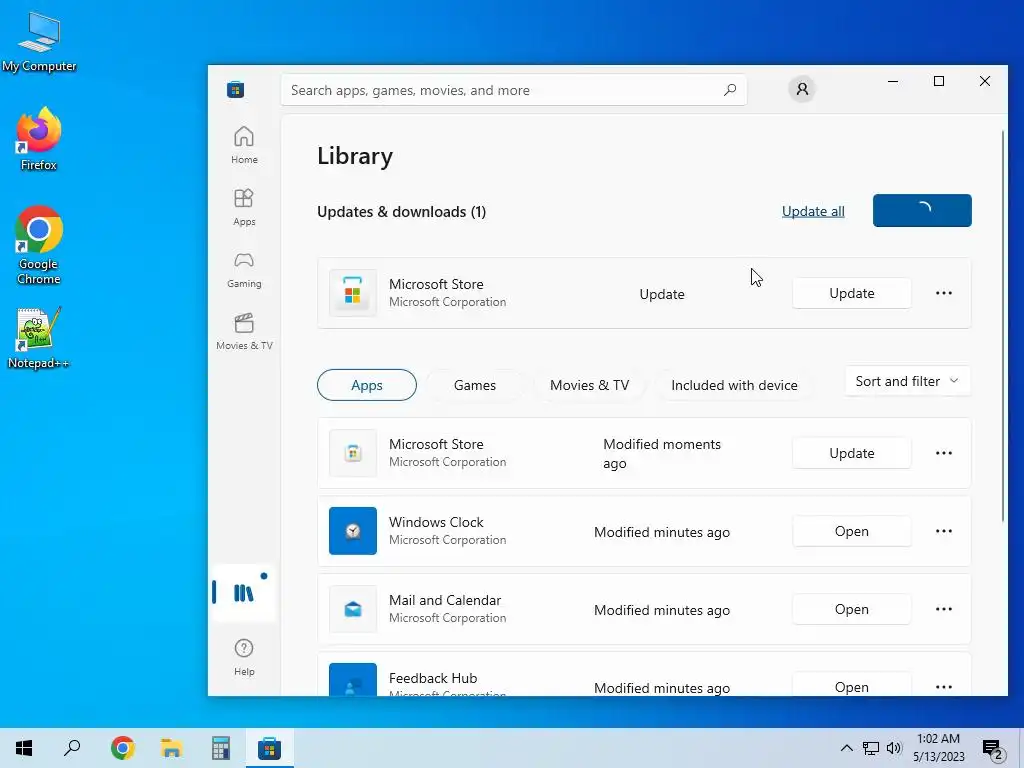Click the search magnifier icon in Store
This screenshot has height=768, width=1024.
[x=729, y=89]
